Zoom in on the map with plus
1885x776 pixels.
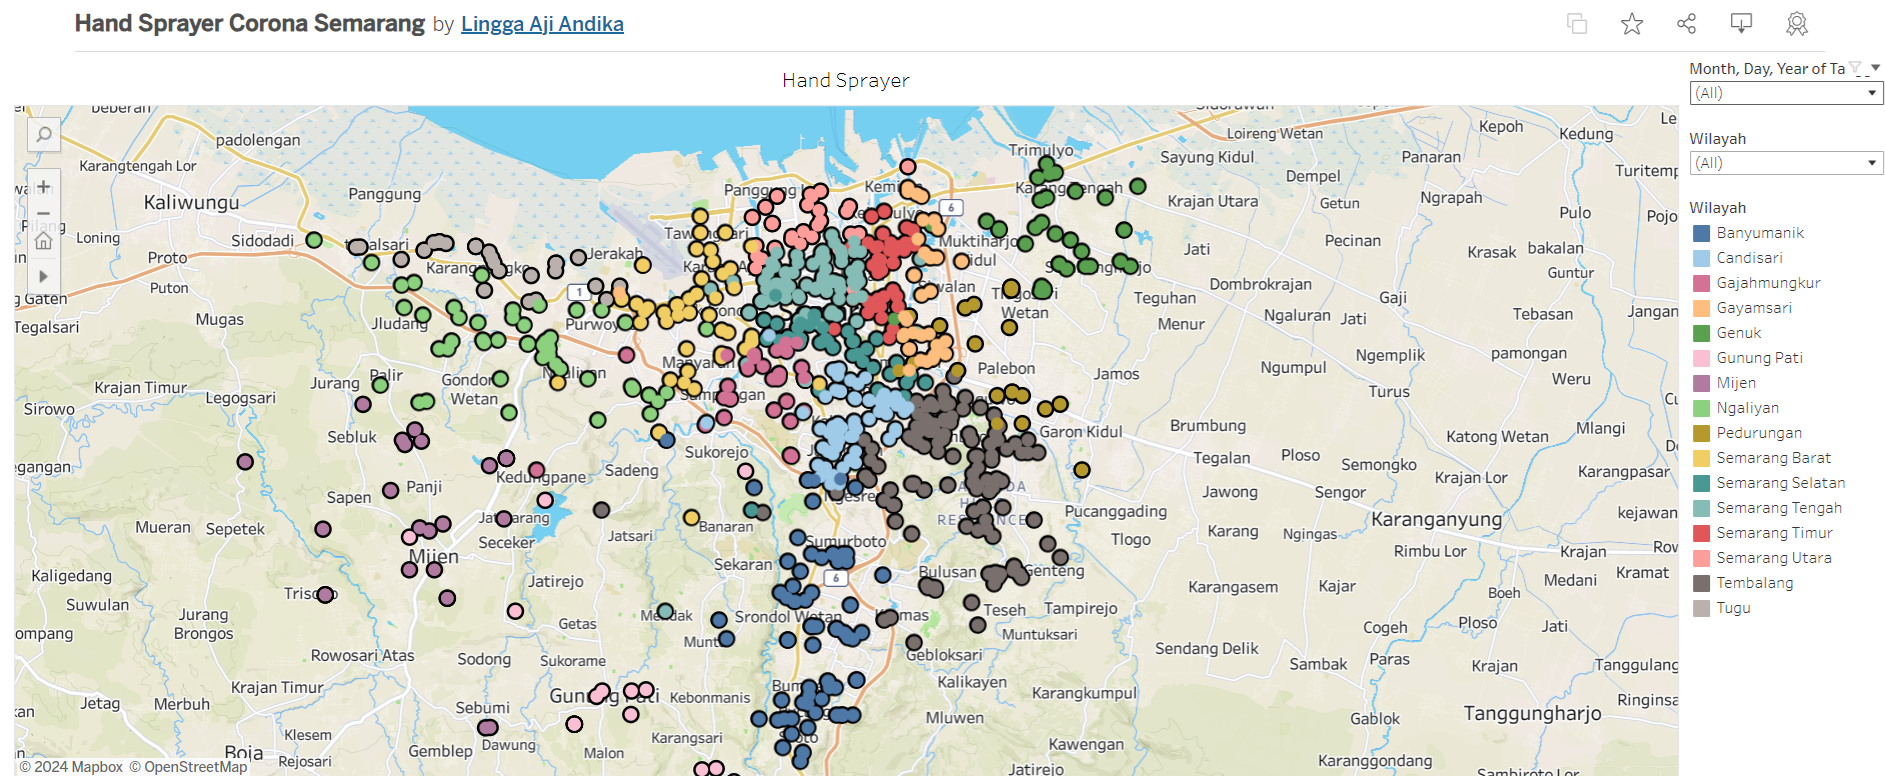tap(44, 187)
